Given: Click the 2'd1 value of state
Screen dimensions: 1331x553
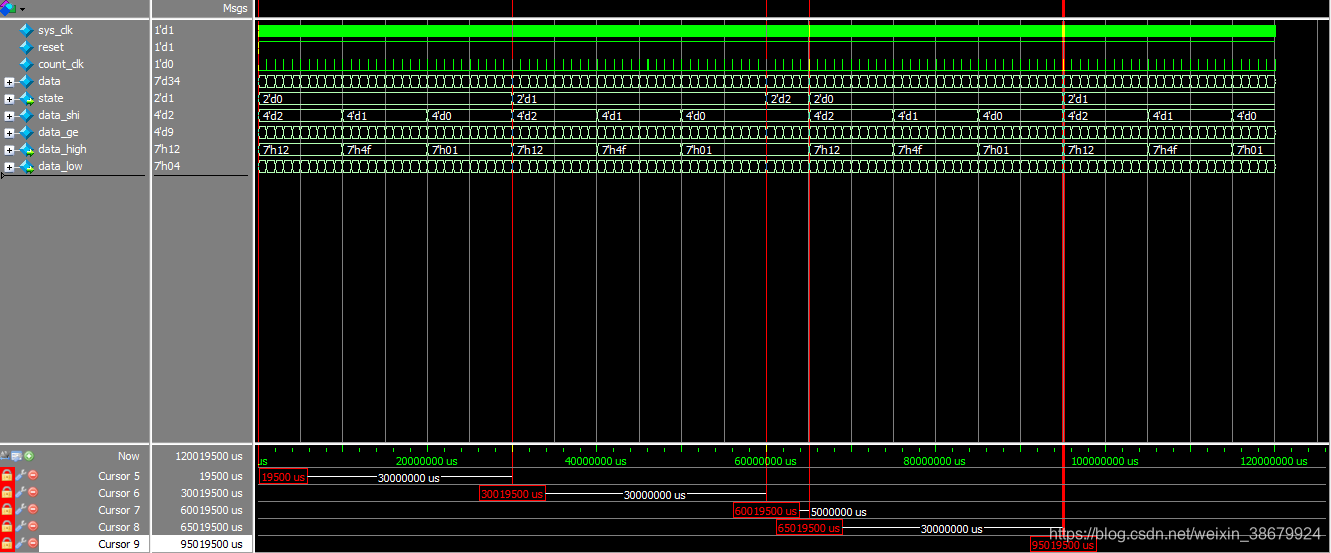Looking at the screenshot, I should (x=164, y=98).
